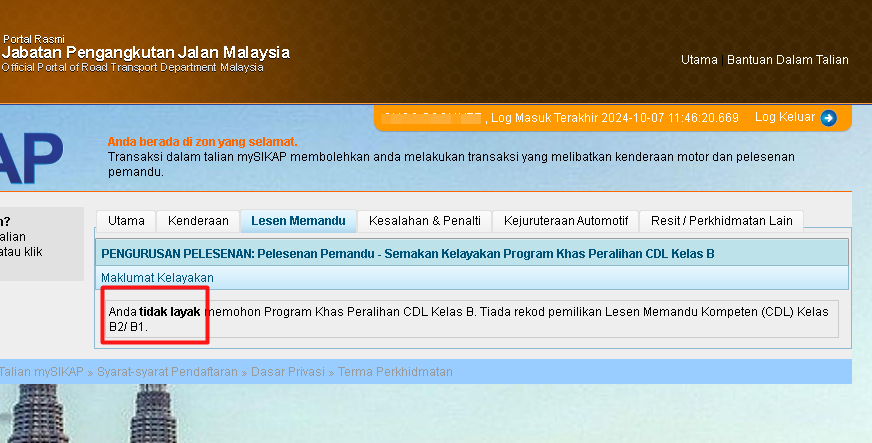Open Resit / Perkhidmatan Lain tab
The height and width of the screenshot is (443, 872).
[721, 221]
